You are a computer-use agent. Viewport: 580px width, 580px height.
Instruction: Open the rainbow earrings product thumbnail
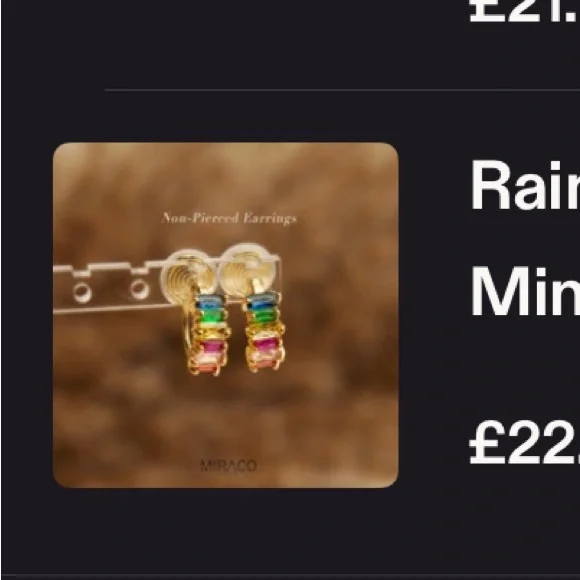226,315
